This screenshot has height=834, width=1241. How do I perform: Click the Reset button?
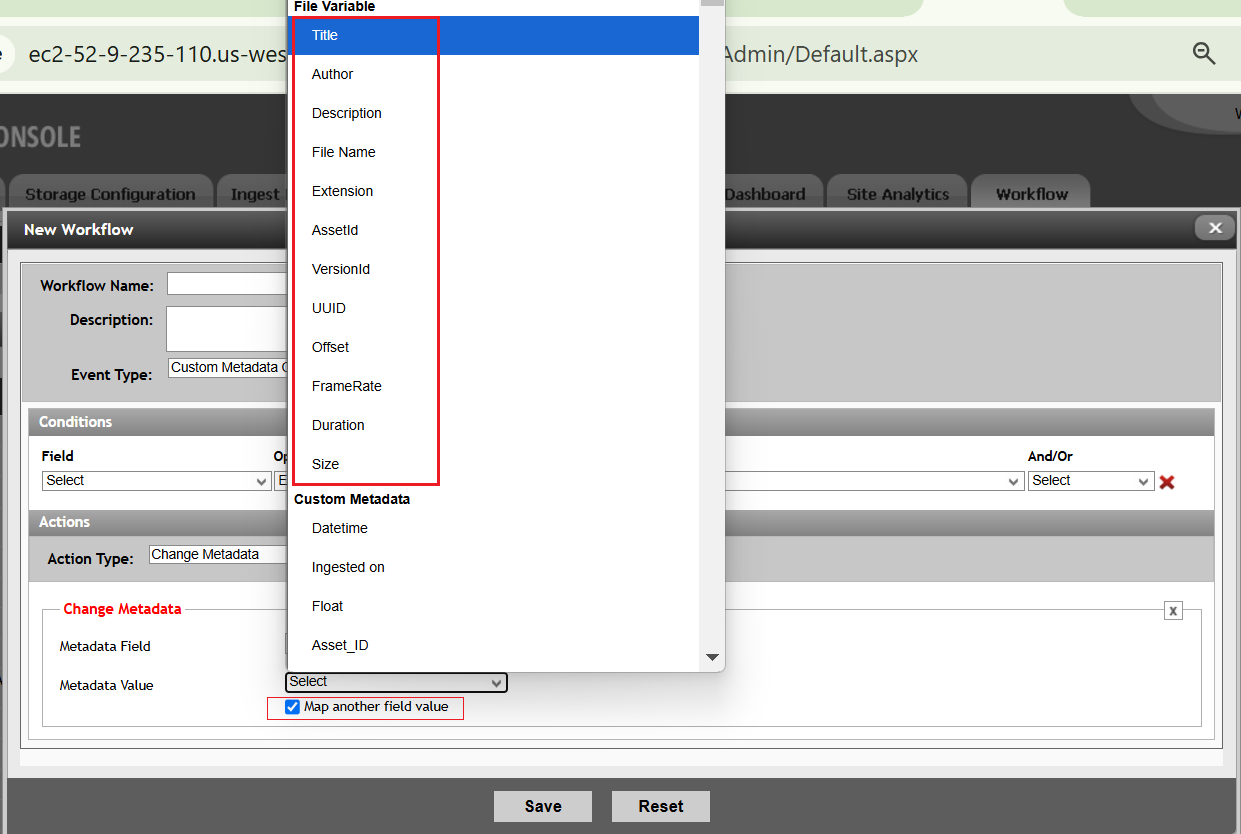(661, 806)
